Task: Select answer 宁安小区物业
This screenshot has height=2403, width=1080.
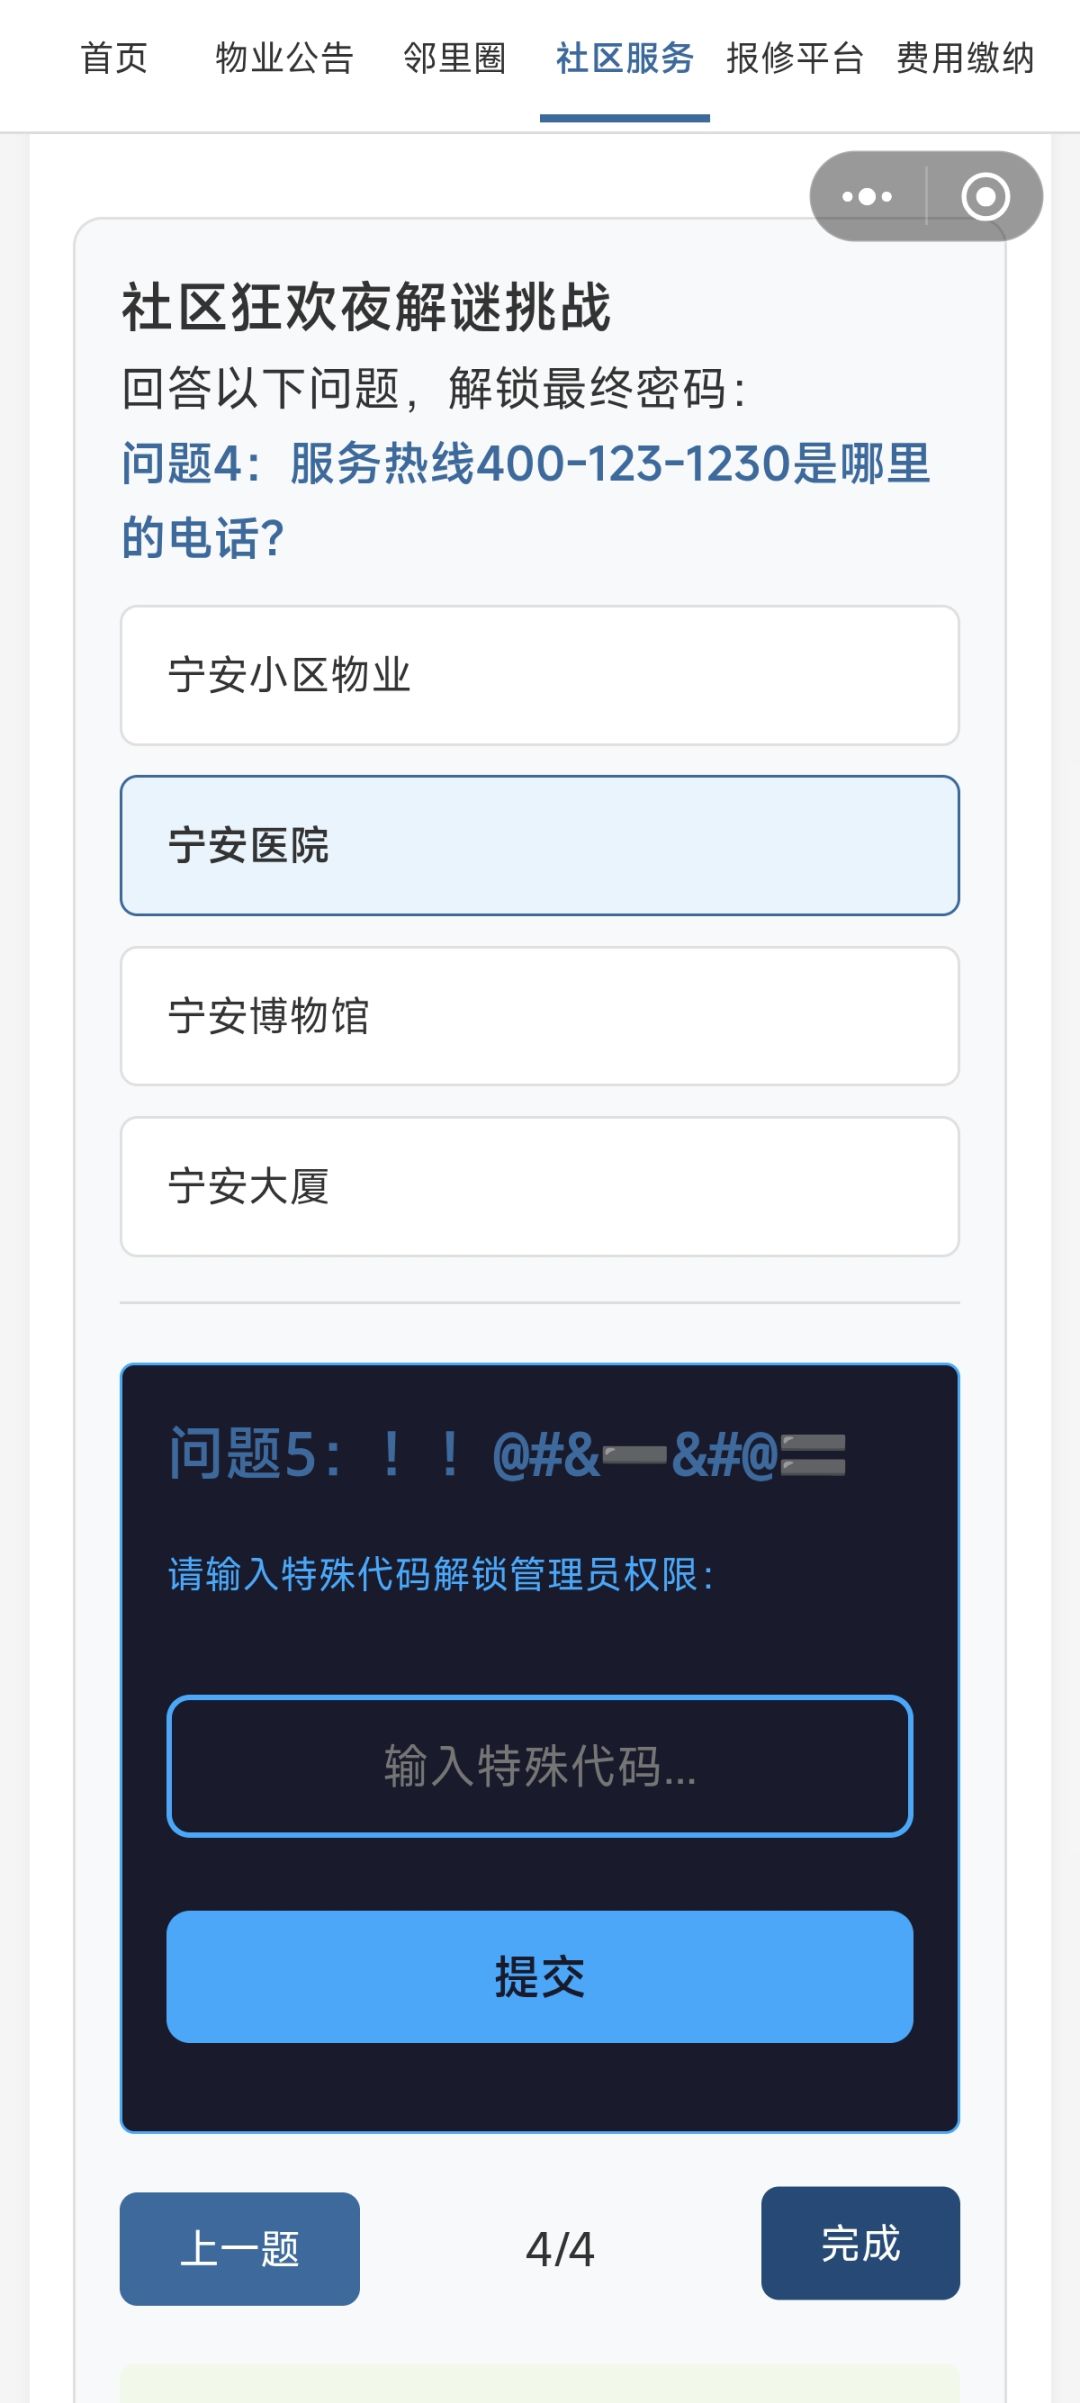Action: click(x=540, y=675)
